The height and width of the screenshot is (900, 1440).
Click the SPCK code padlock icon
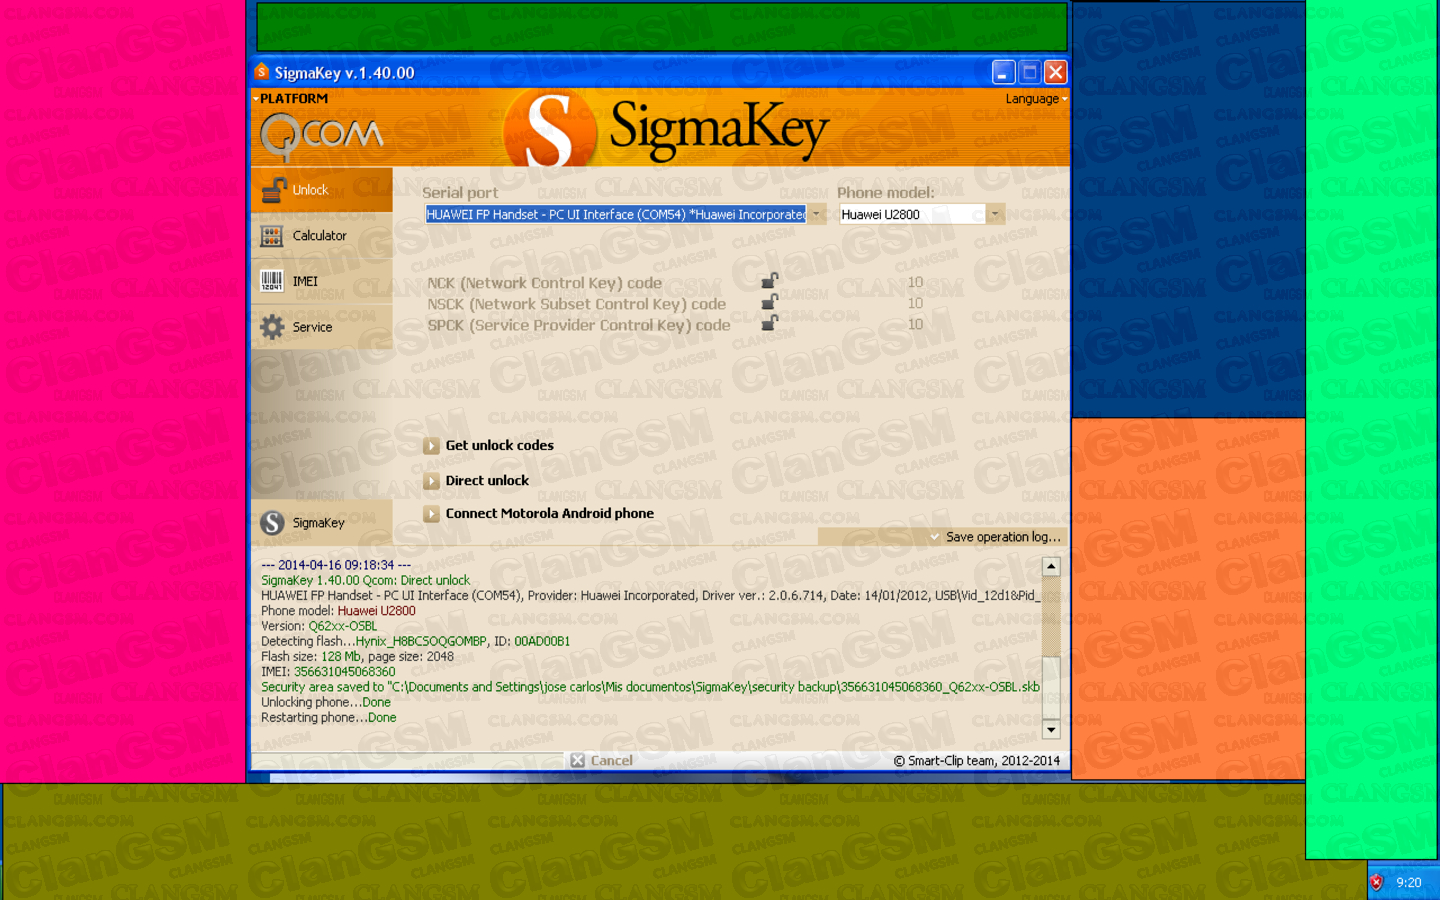770,323
